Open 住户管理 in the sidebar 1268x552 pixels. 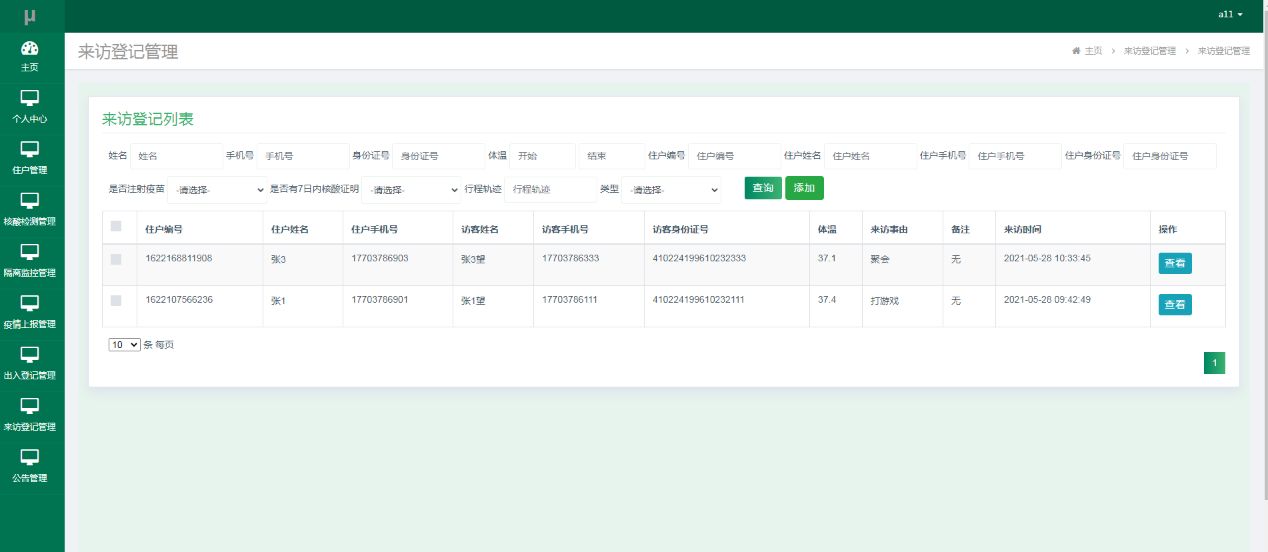point(30,158)
